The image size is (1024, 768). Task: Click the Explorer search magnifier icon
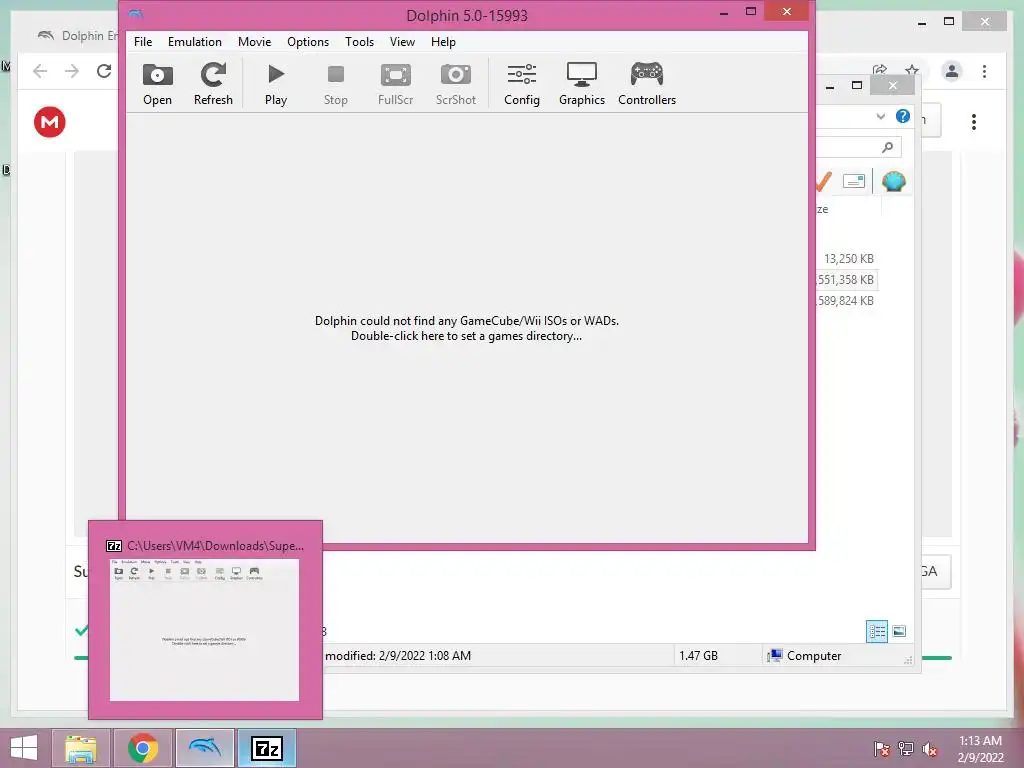point(887,148)
